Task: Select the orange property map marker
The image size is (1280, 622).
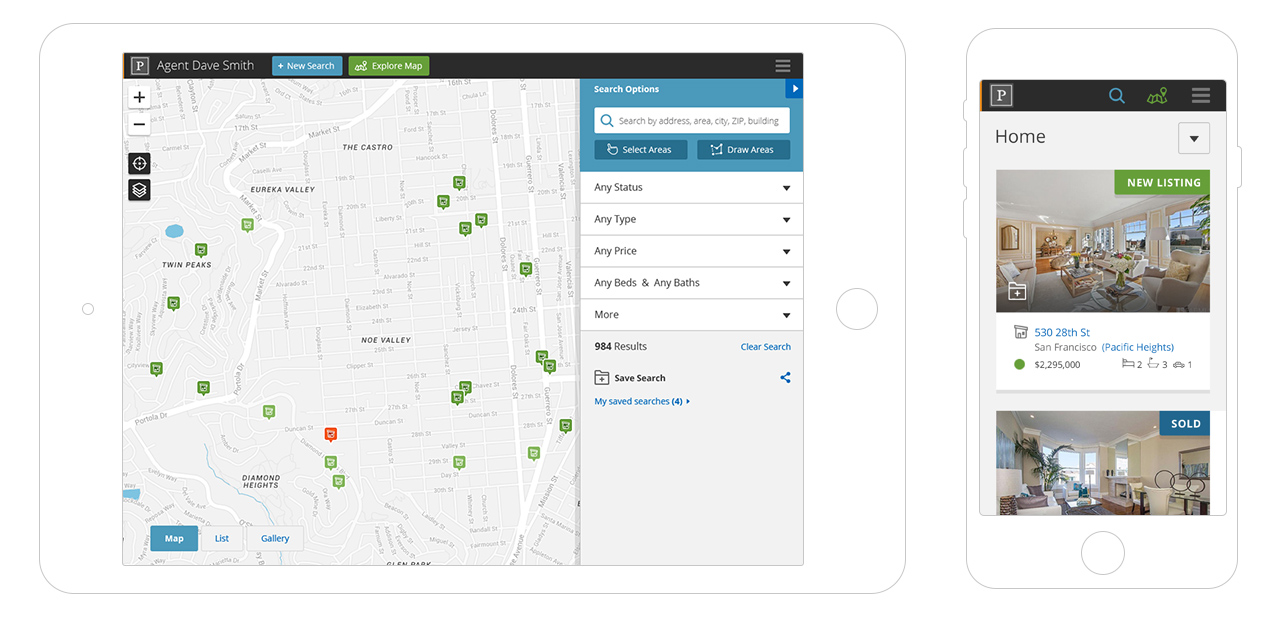Action: (x=331, y=434)
